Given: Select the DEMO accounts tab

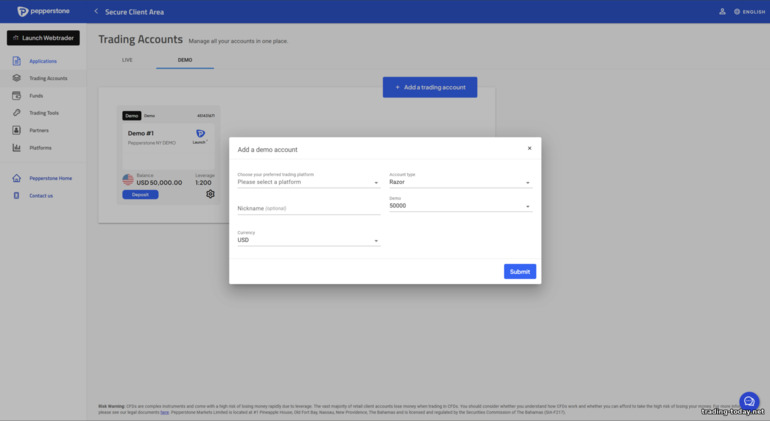Looking at the screenshot, I should (185, 60).
